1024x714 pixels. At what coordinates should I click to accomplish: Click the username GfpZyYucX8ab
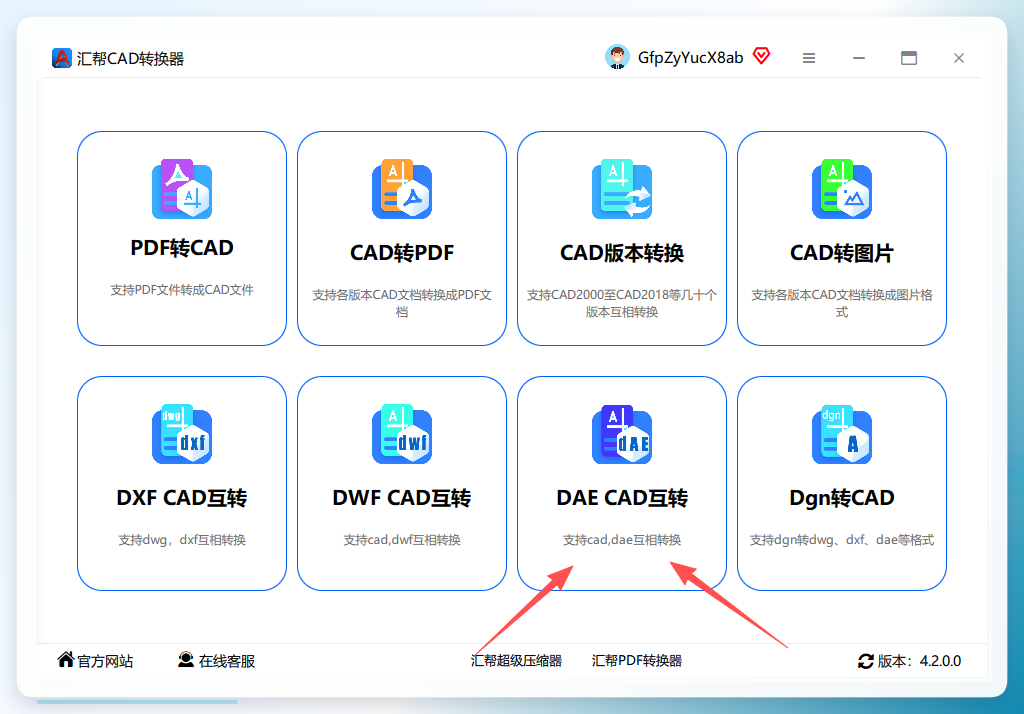pos(690,57)
